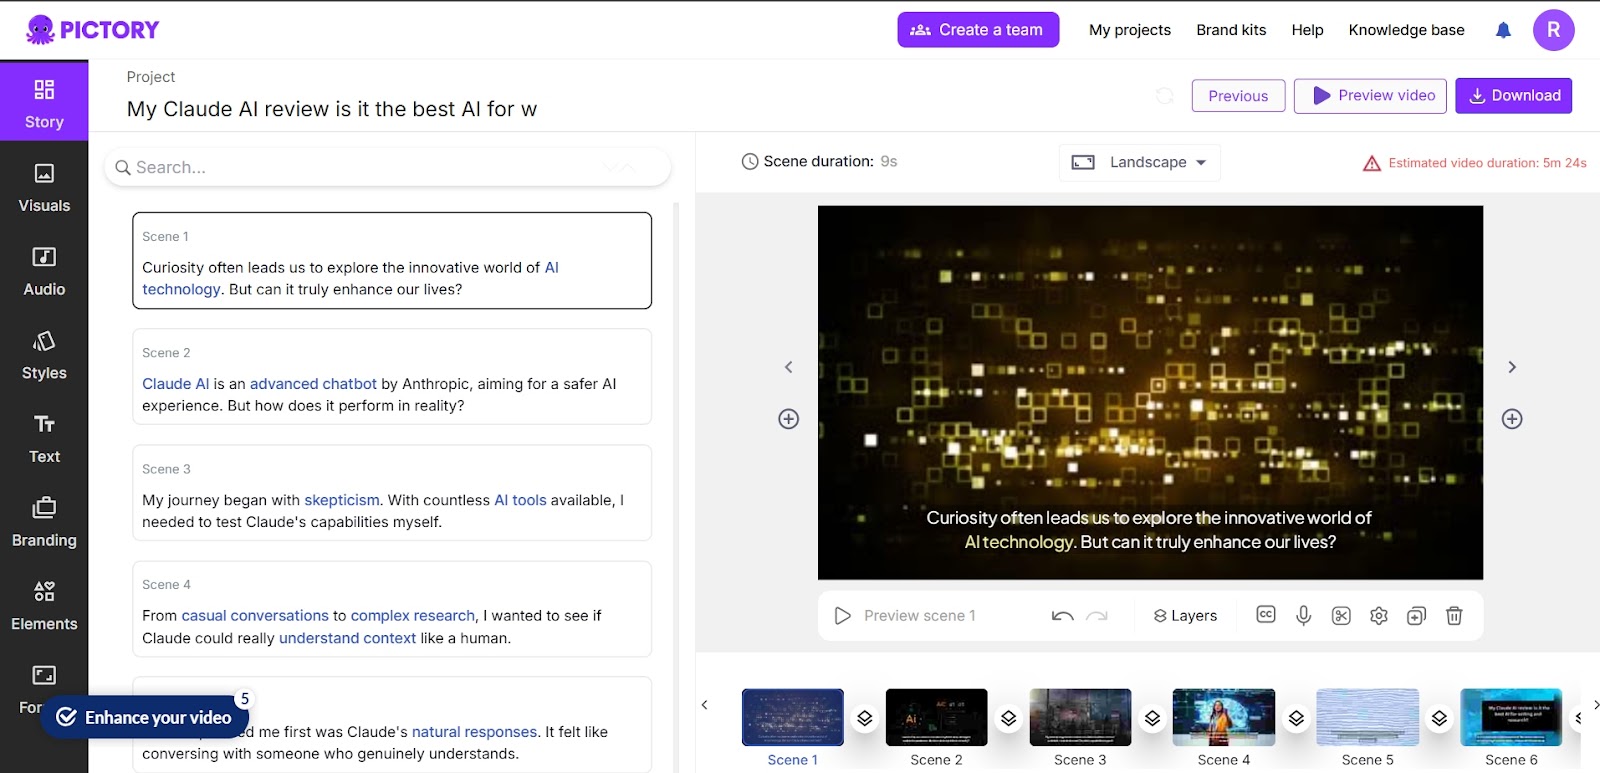Click the microphone voiceover icon
This screenshot has width=1600, height=773.
click(1304, 616)
